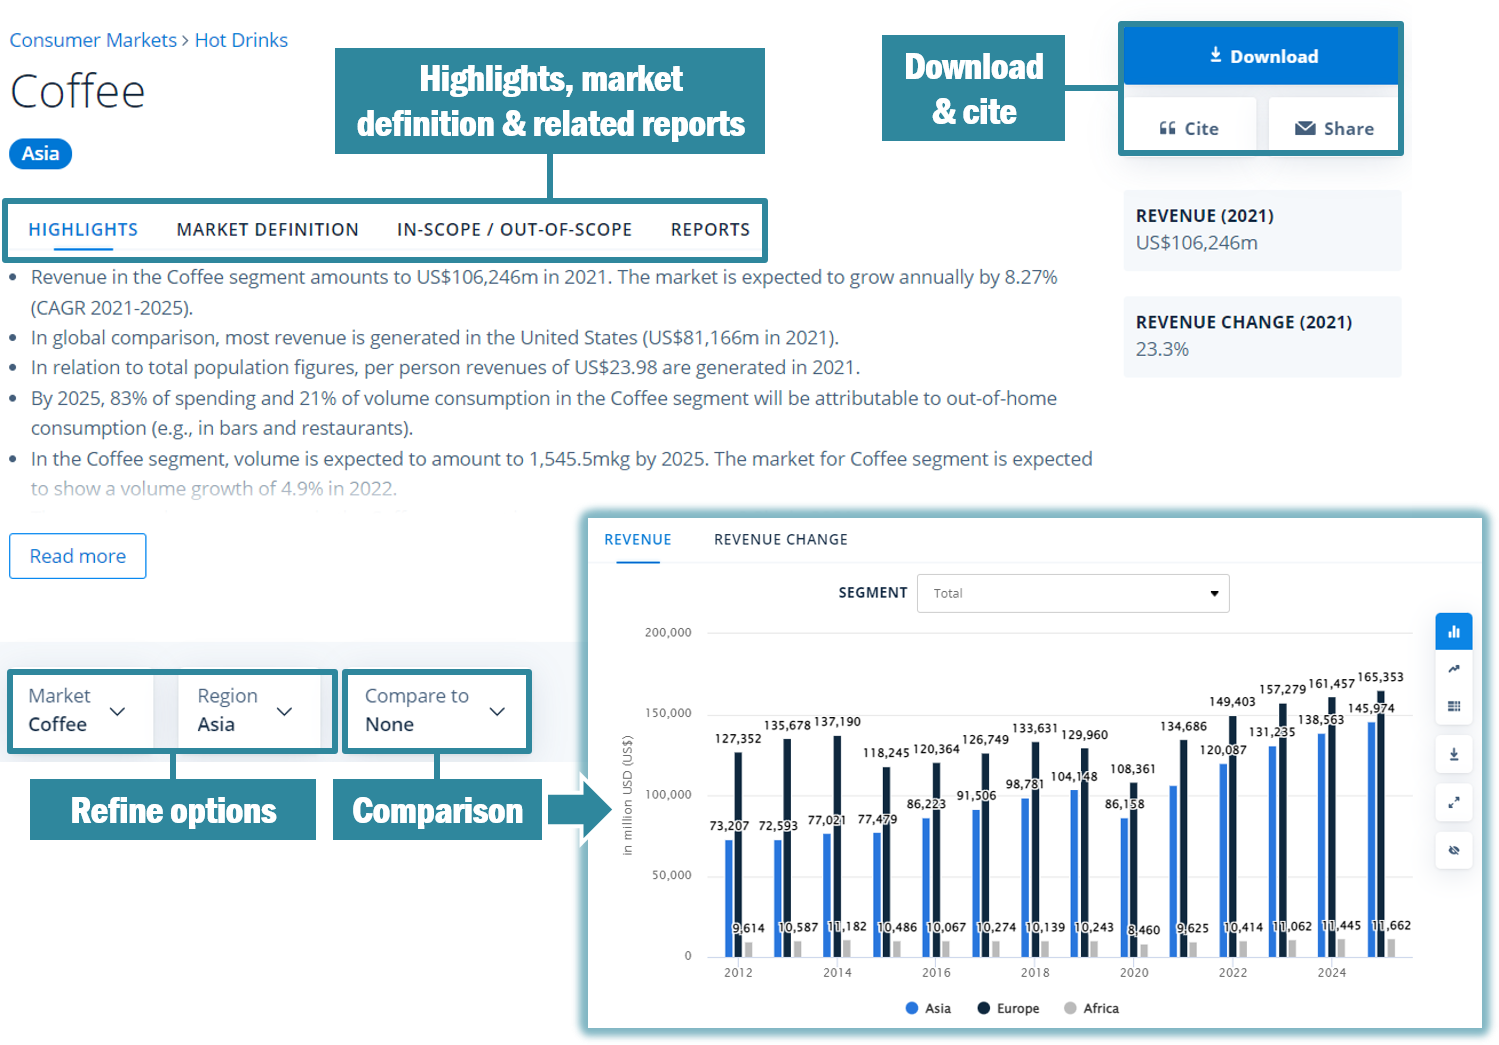Click the download arrow icon in the Download button
The height and width of the screenshot is (1045, 1499).
coord(1218,56)
